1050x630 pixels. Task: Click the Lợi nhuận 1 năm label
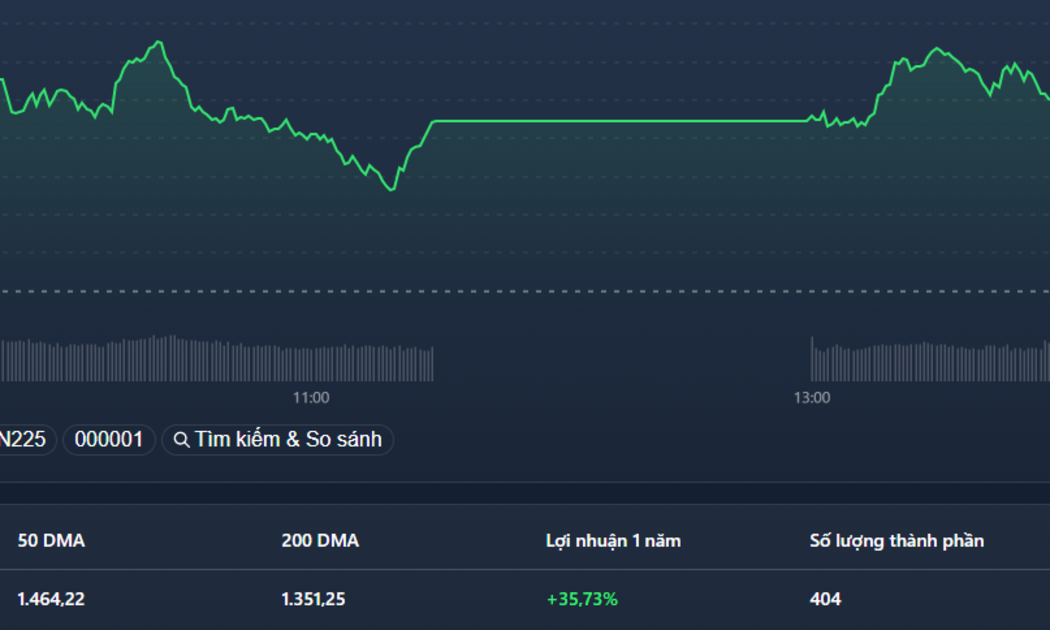click(x=613, y=541)
